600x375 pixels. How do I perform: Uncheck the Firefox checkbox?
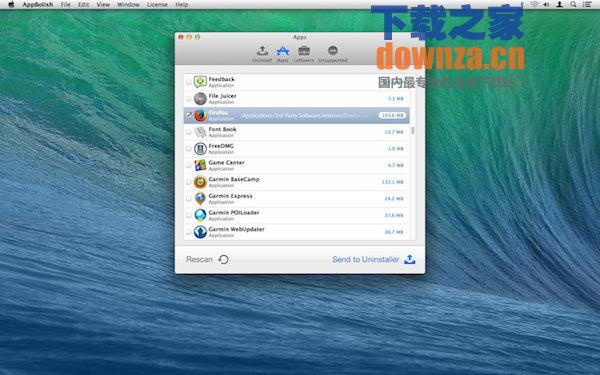pos(189,115)
